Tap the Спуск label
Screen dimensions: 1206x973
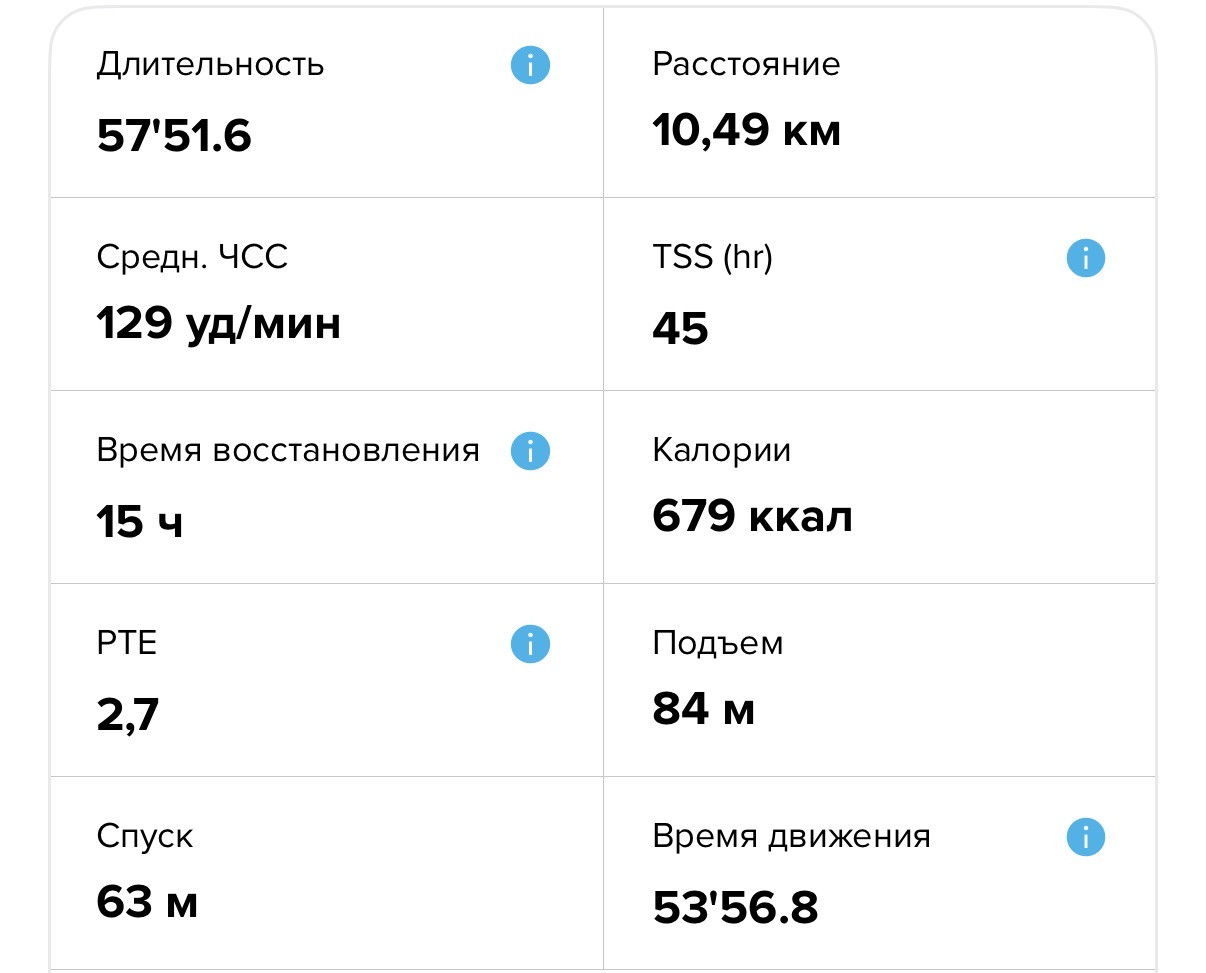coord(145,837)
